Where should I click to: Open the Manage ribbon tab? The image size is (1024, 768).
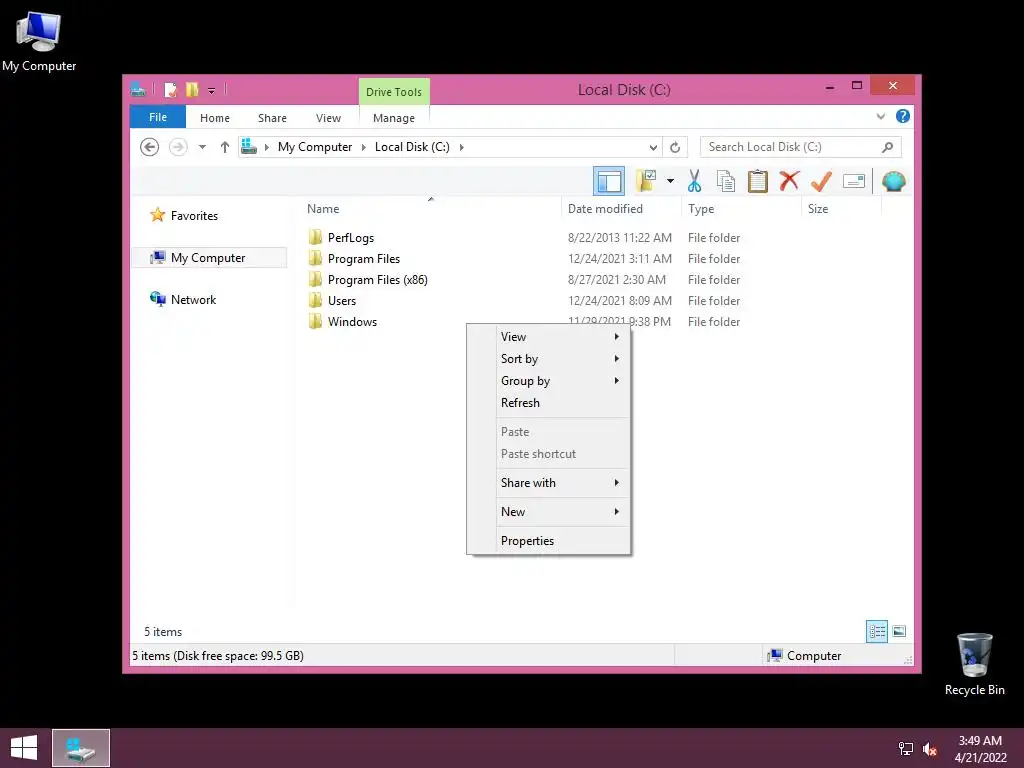394,118
